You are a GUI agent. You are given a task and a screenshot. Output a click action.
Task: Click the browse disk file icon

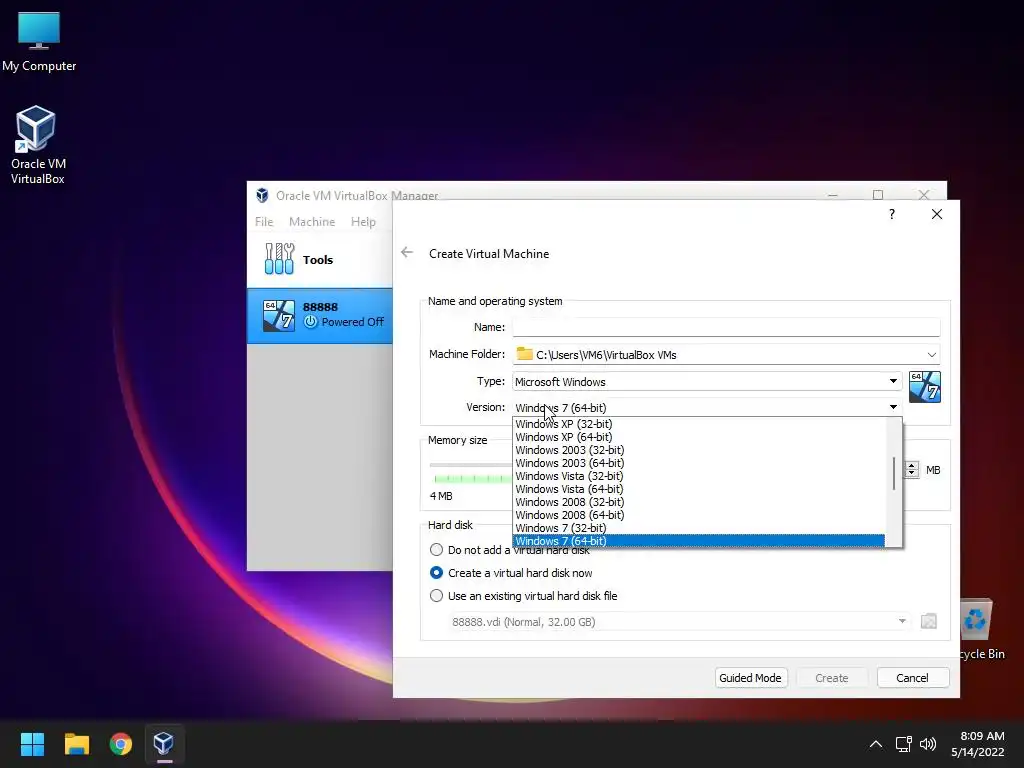[929, 621]
